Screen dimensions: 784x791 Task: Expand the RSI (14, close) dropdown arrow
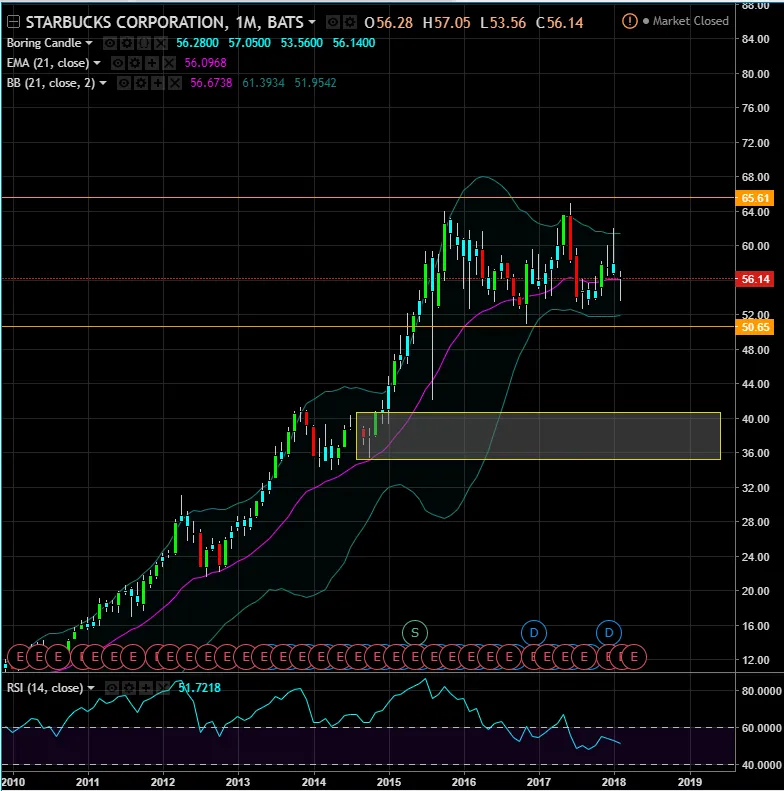(91, 688)
